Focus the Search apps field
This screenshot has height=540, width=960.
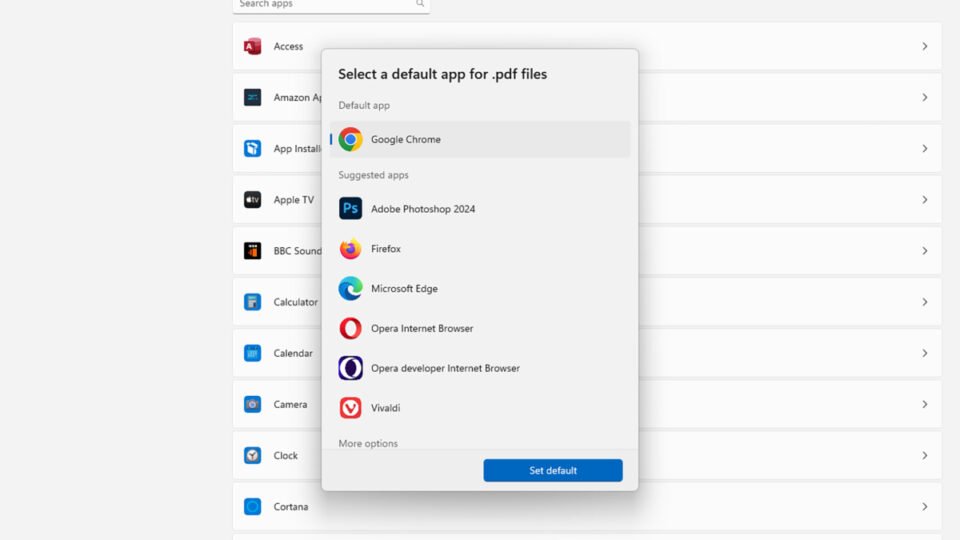point(331,5)
